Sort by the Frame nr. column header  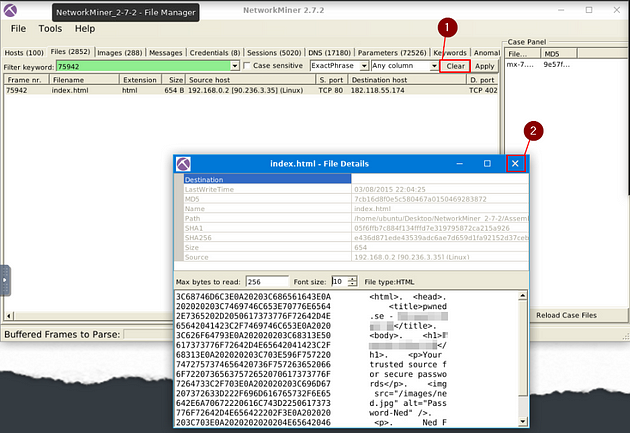click(x=27, y=80)
